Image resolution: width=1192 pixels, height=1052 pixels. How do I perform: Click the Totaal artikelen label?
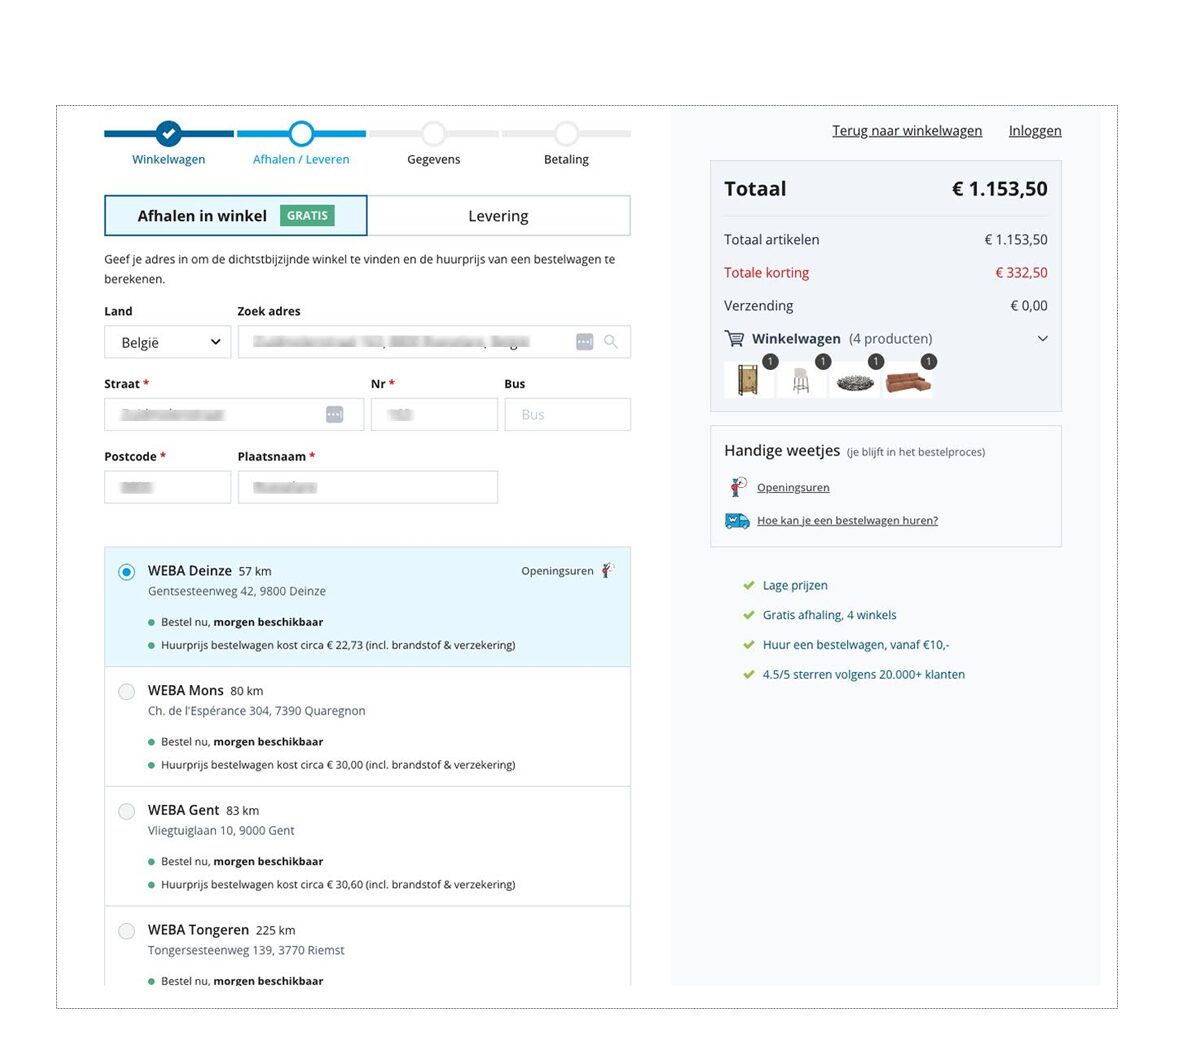click(x=772, y=239)
